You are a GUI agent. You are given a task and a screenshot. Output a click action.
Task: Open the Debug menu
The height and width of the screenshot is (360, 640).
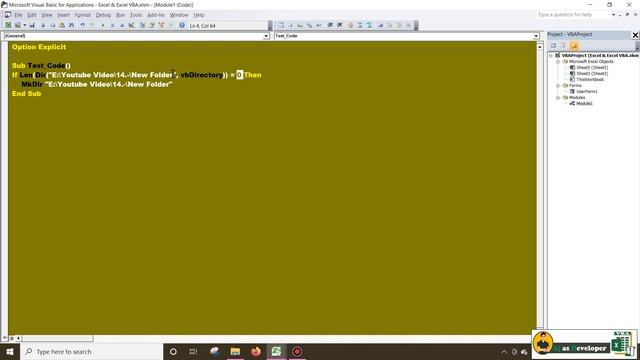[x=103, y=15]
